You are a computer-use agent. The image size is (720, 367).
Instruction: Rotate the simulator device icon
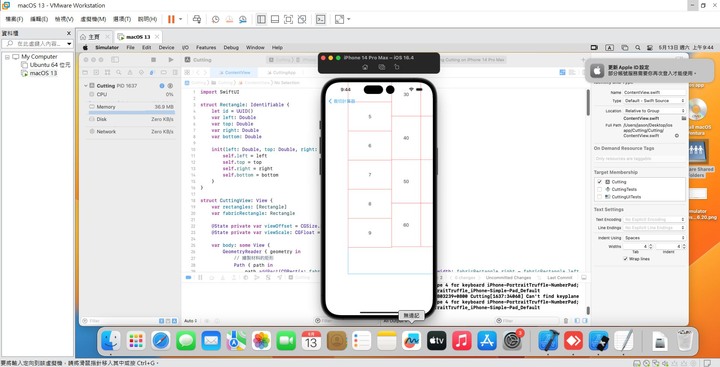click(x=397, y=67)
